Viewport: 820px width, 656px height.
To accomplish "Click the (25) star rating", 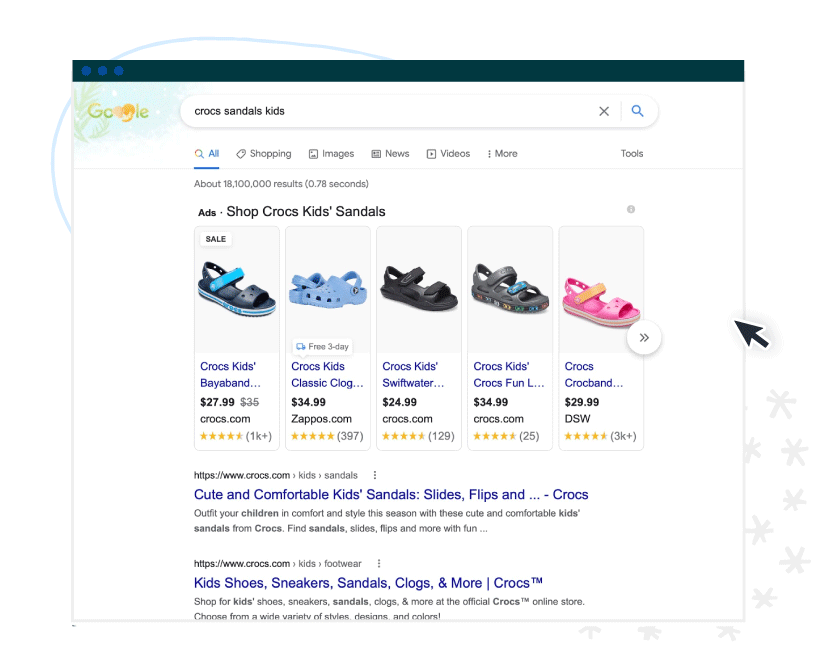I will point(506,436).
